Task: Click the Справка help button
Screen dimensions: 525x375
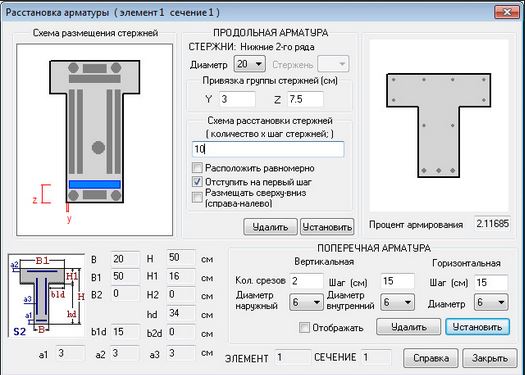Action: 431,358
